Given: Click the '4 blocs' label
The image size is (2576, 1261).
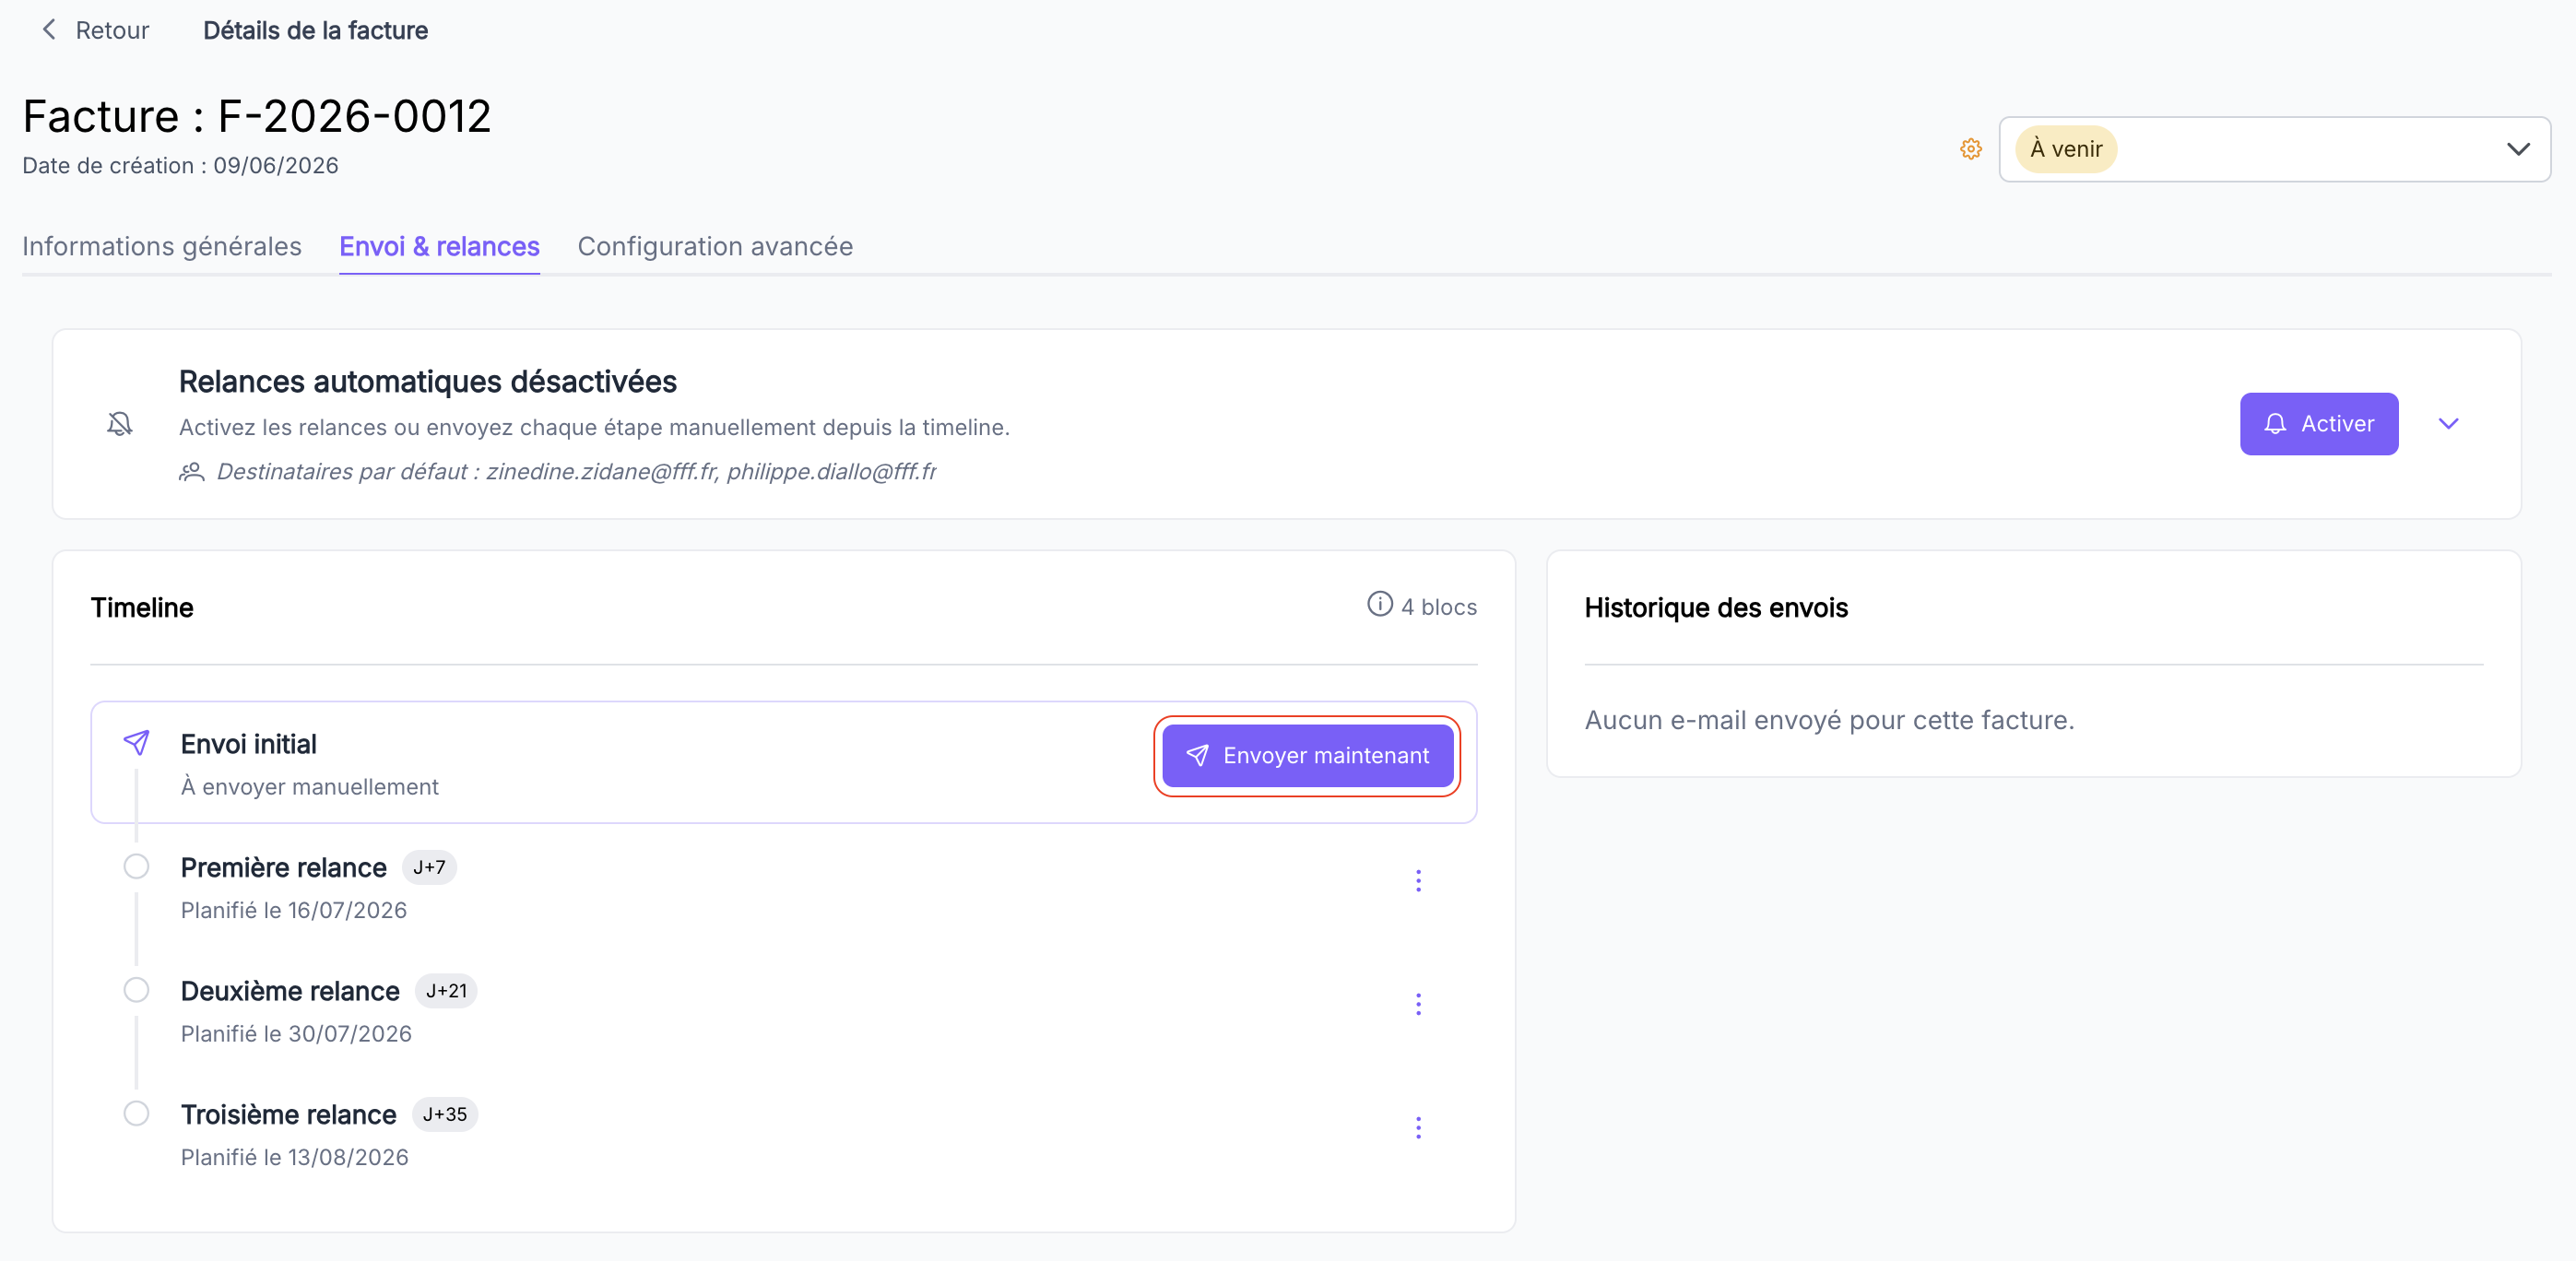Looking at the screenshot, I should tap(1439, 607).
